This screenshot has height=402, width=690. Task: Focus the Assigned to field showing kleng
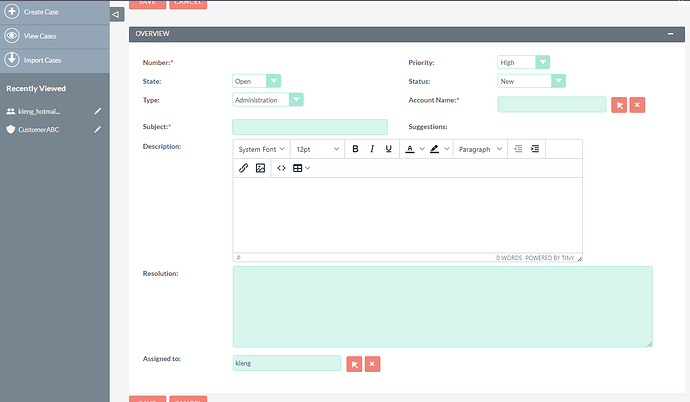[286, 363]
